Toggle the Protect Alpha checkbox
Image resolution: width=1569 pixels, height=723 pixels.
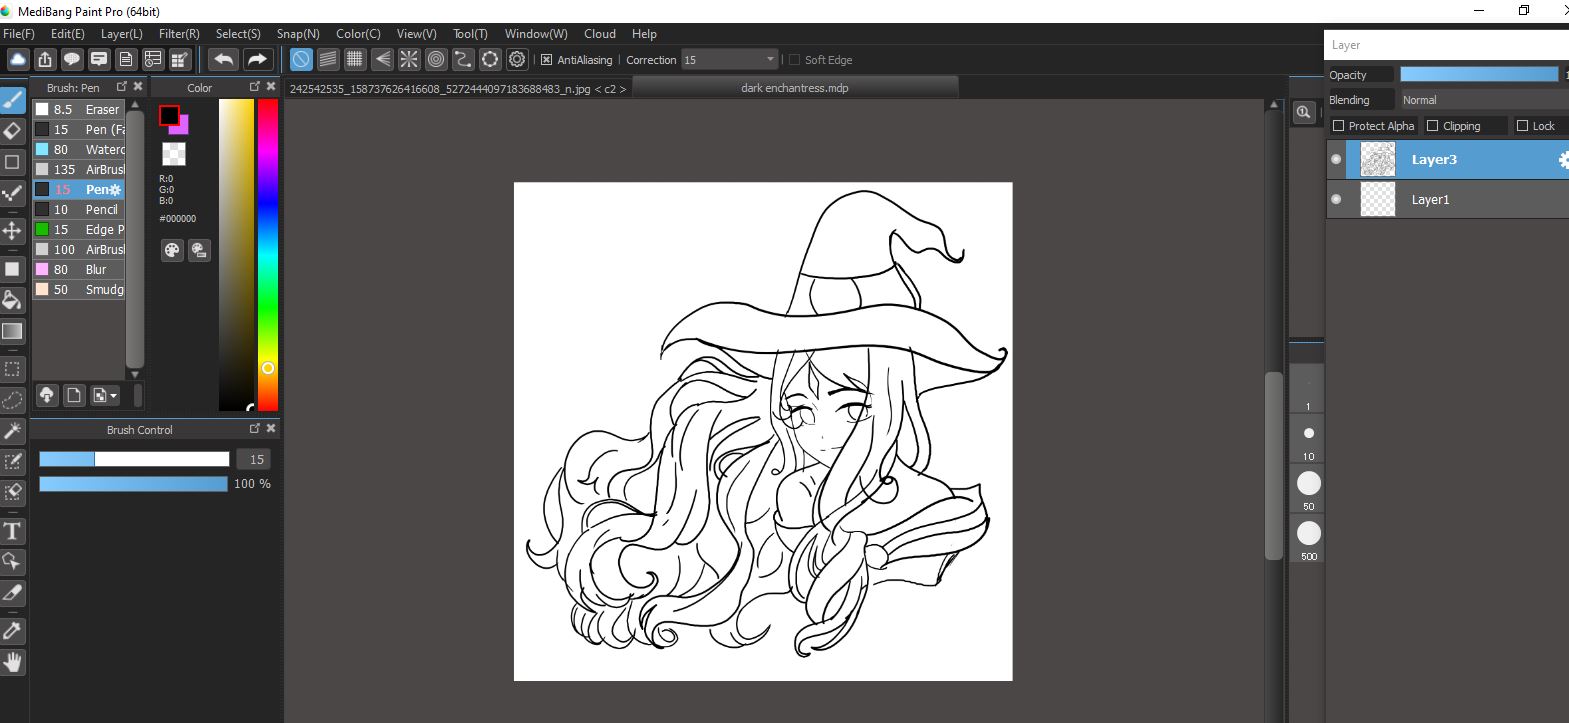tap(1339, 126)
